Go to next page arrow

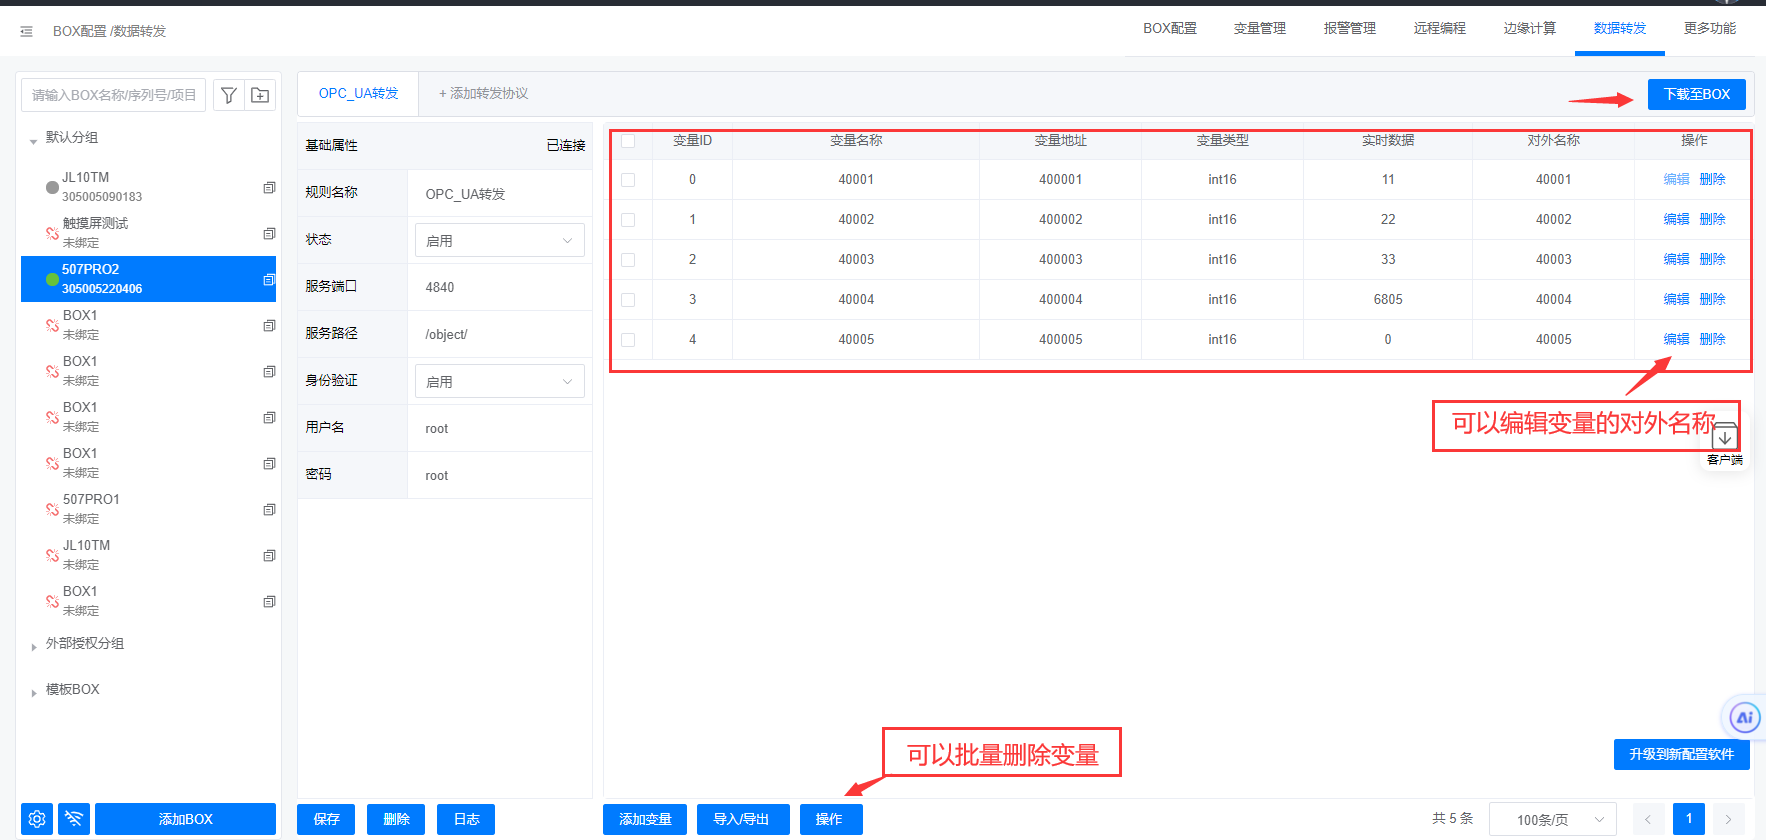(x=1728, y=819)
